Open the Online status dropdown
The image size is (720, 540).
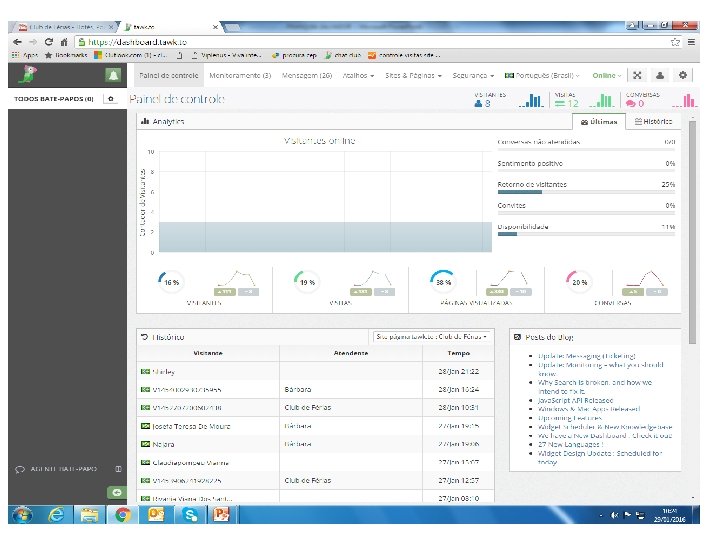click(607, 75)
